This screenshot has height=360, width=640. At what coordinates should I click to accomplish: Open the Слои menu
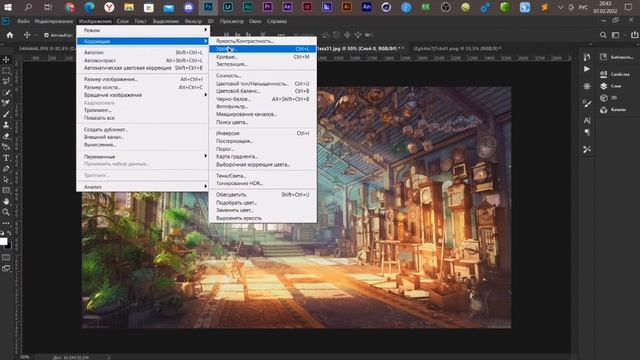122,21
